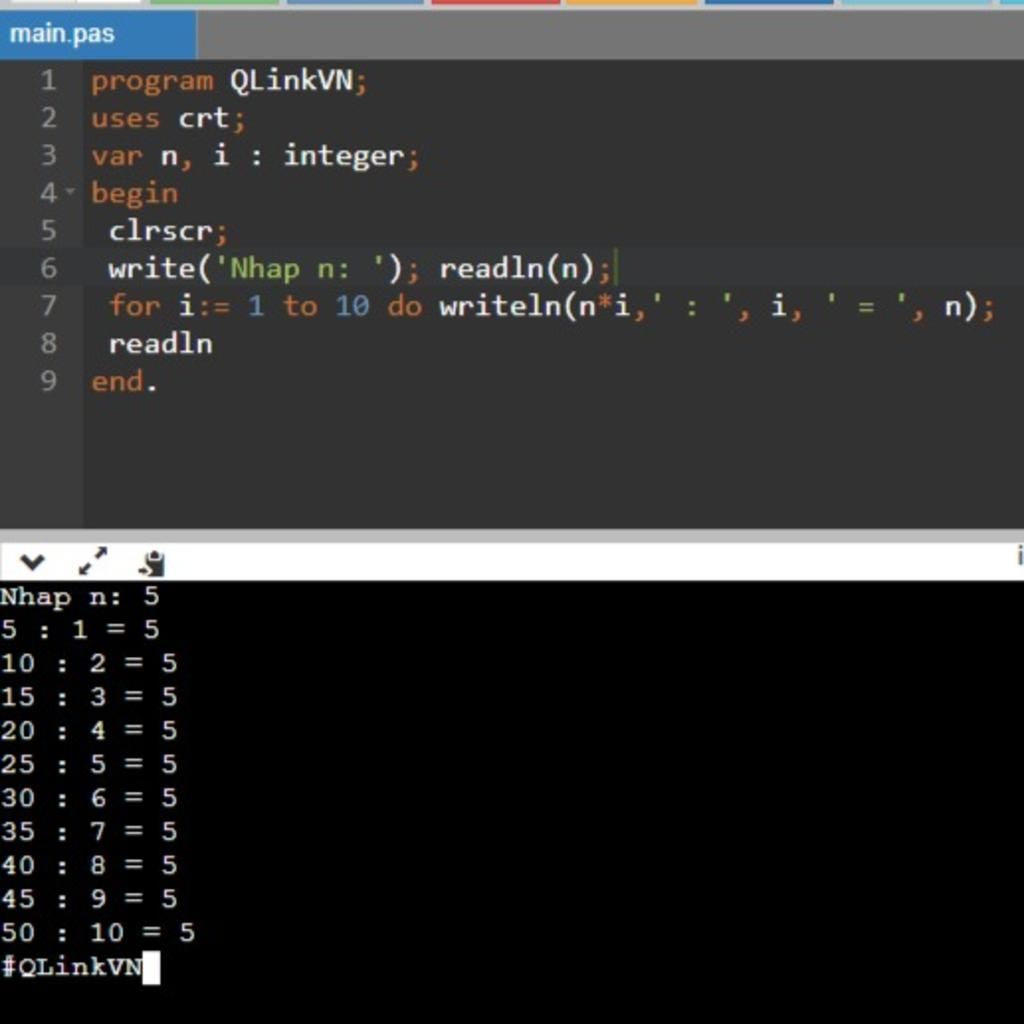
Task: Click the '45 : 9 = 5' console line
Action: (89, 899)
